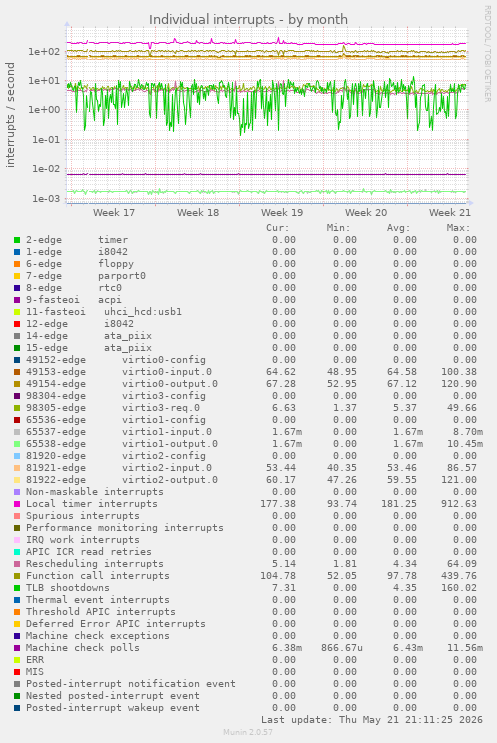
Task: Click the TLB shootdowns green swatch
Action: [x=17, y=588]
